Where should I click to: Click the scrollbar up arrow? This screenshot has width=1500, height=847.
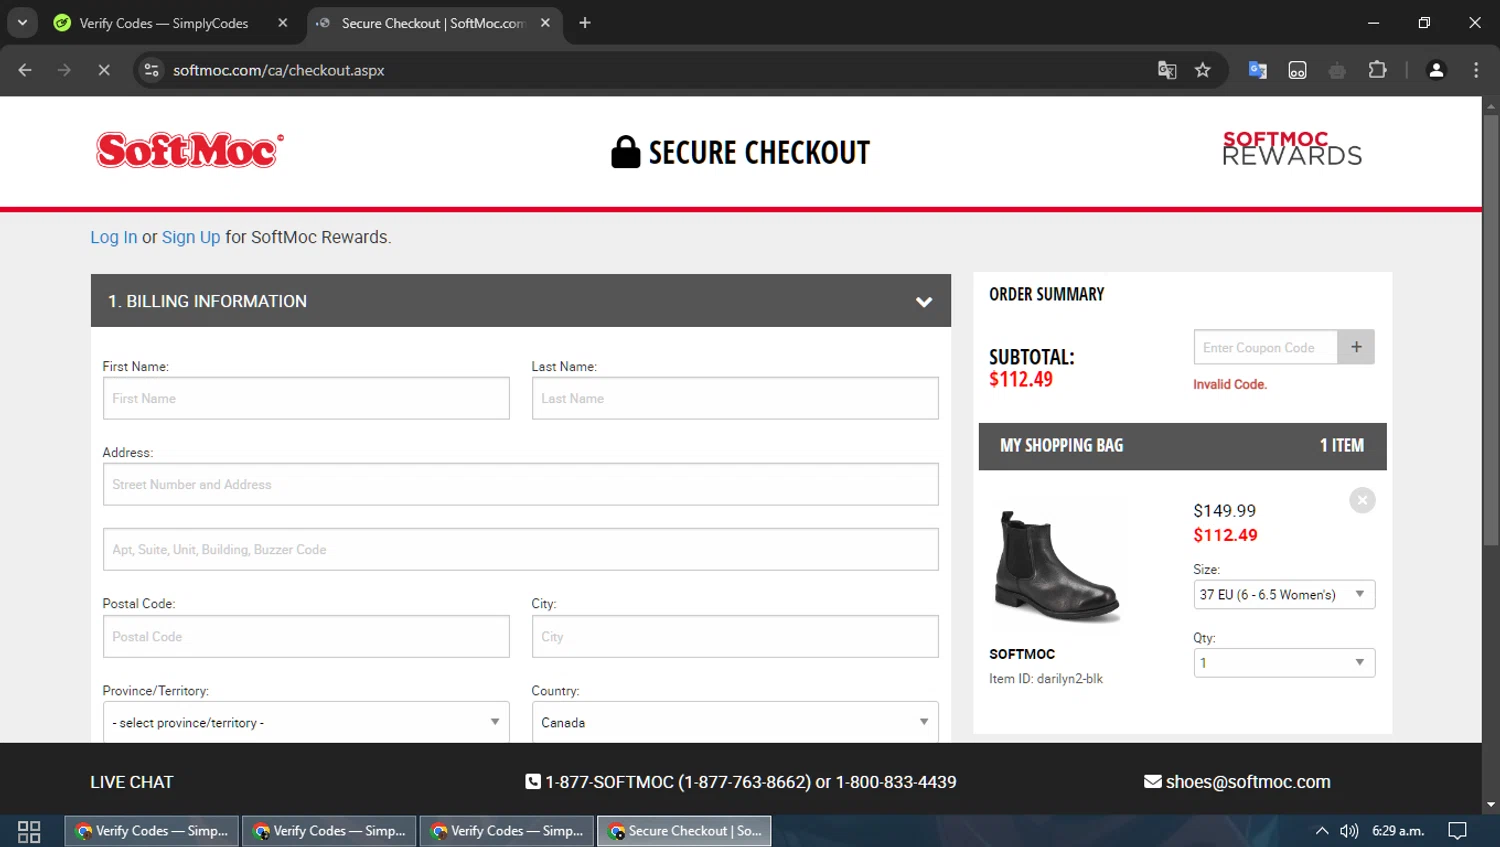click(1491, 105)
